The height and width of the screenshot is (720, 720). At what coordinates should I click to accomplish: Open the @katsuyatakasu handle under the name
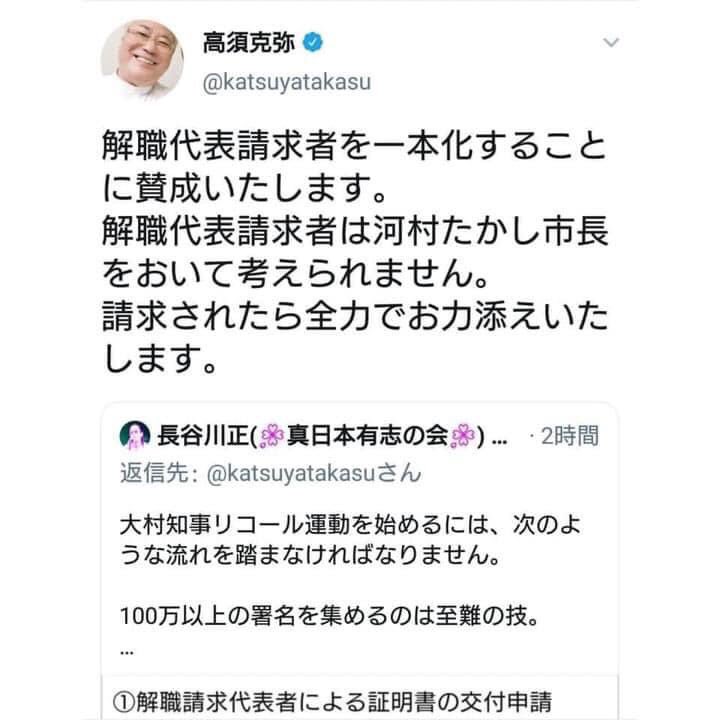[287, 83]
